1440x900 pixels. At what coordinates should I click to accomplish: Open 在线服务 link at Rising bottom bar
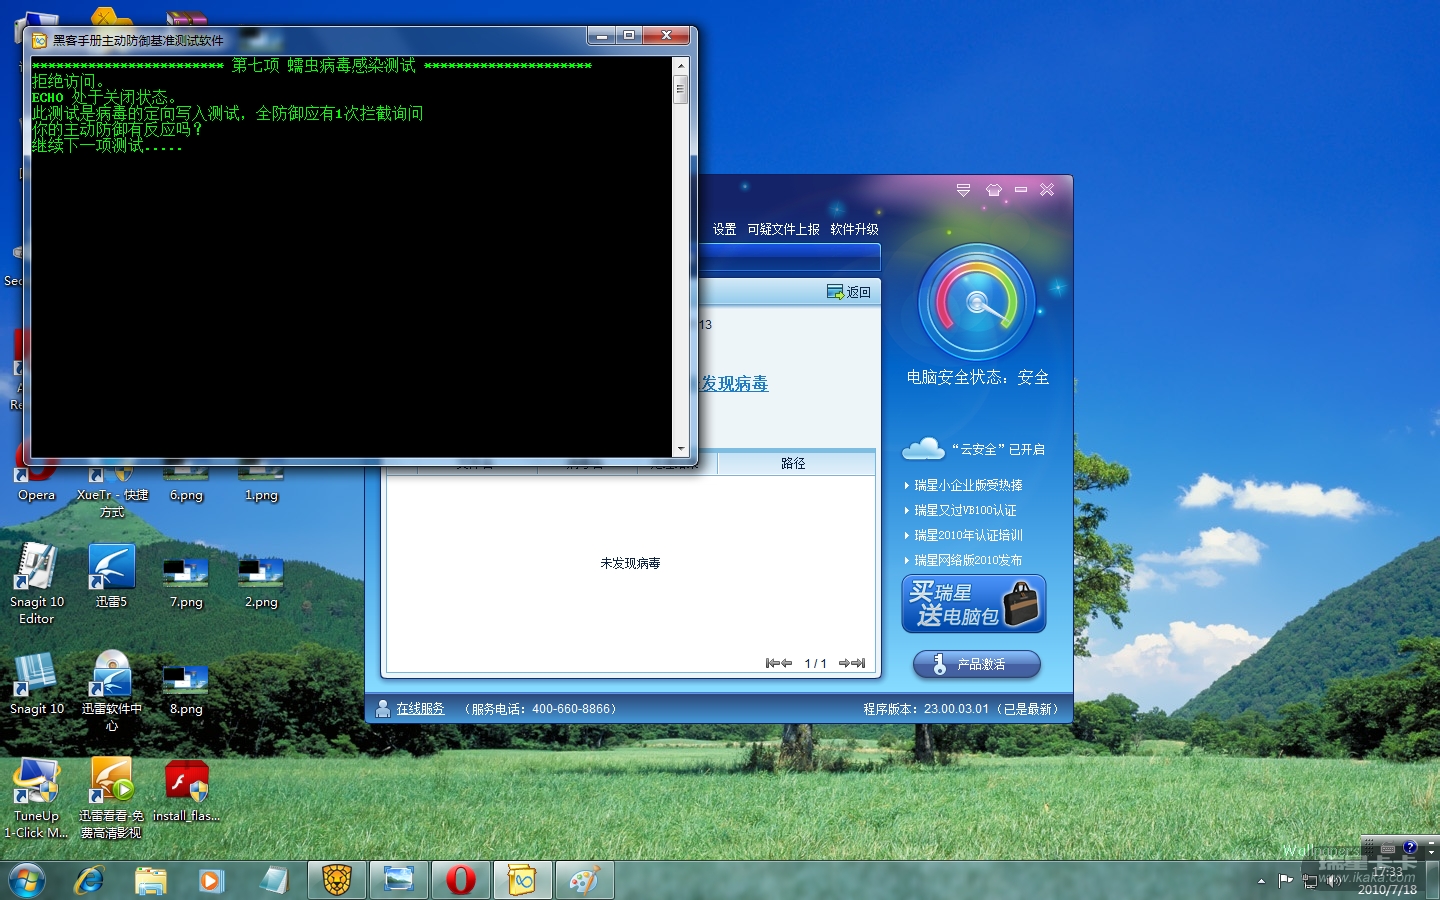[420, 708]
